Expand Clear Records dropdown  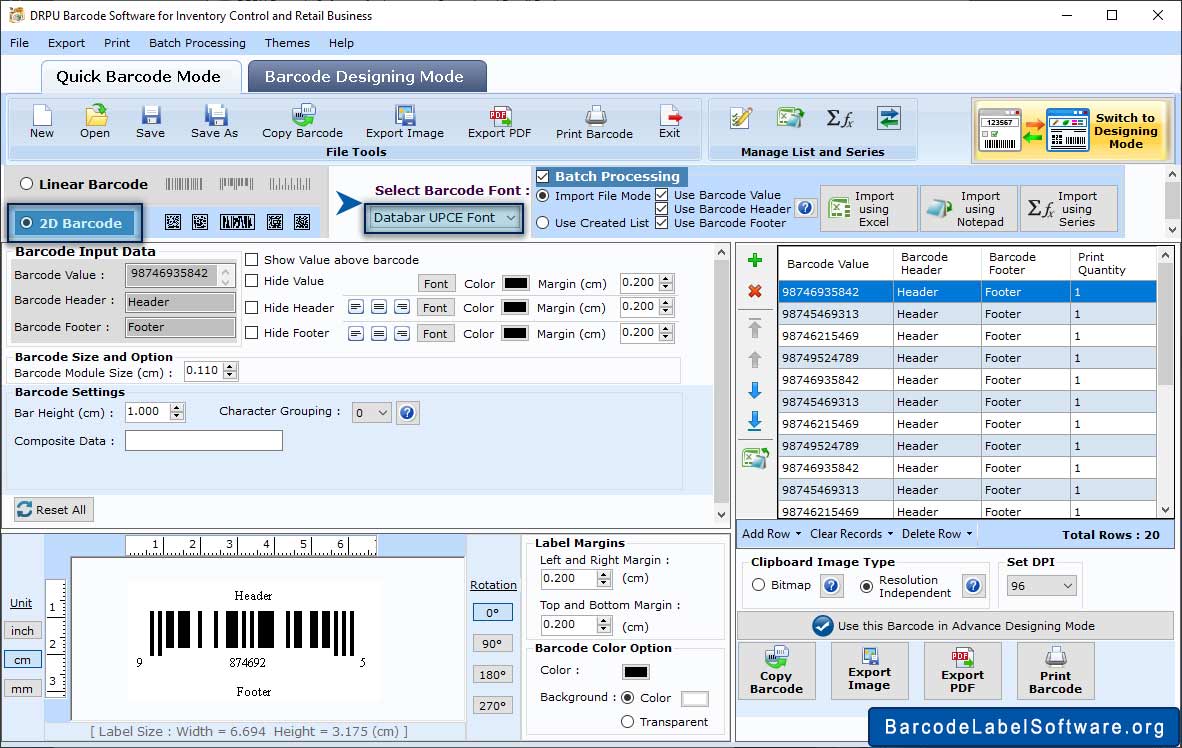tap(851, 534)
